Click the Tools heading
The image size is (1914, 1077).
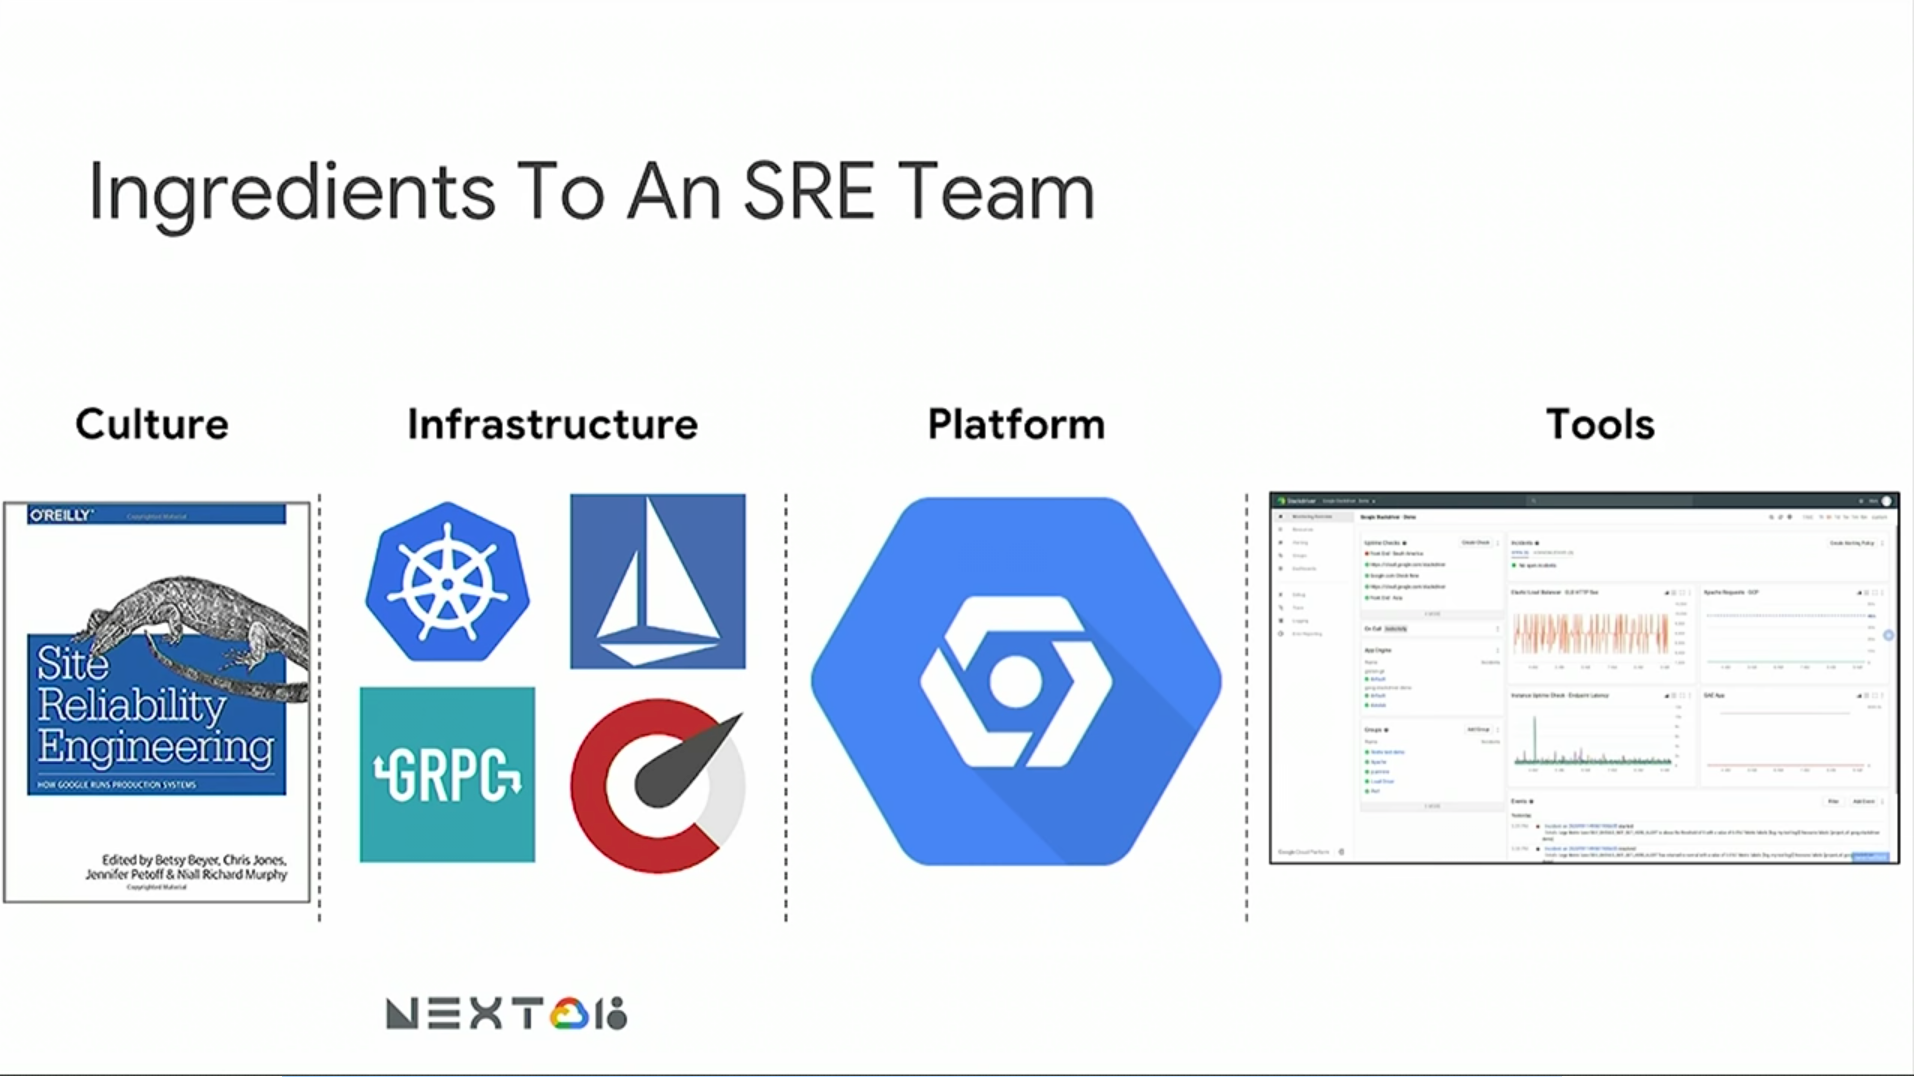1600,424
